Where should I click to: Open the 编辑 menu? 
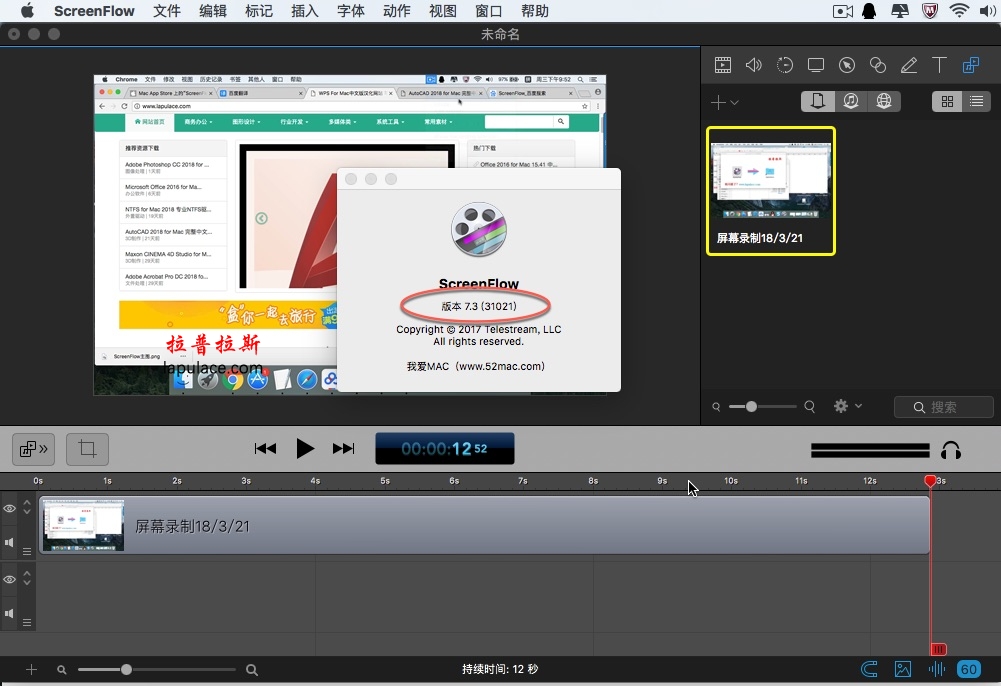coord(213,11)
